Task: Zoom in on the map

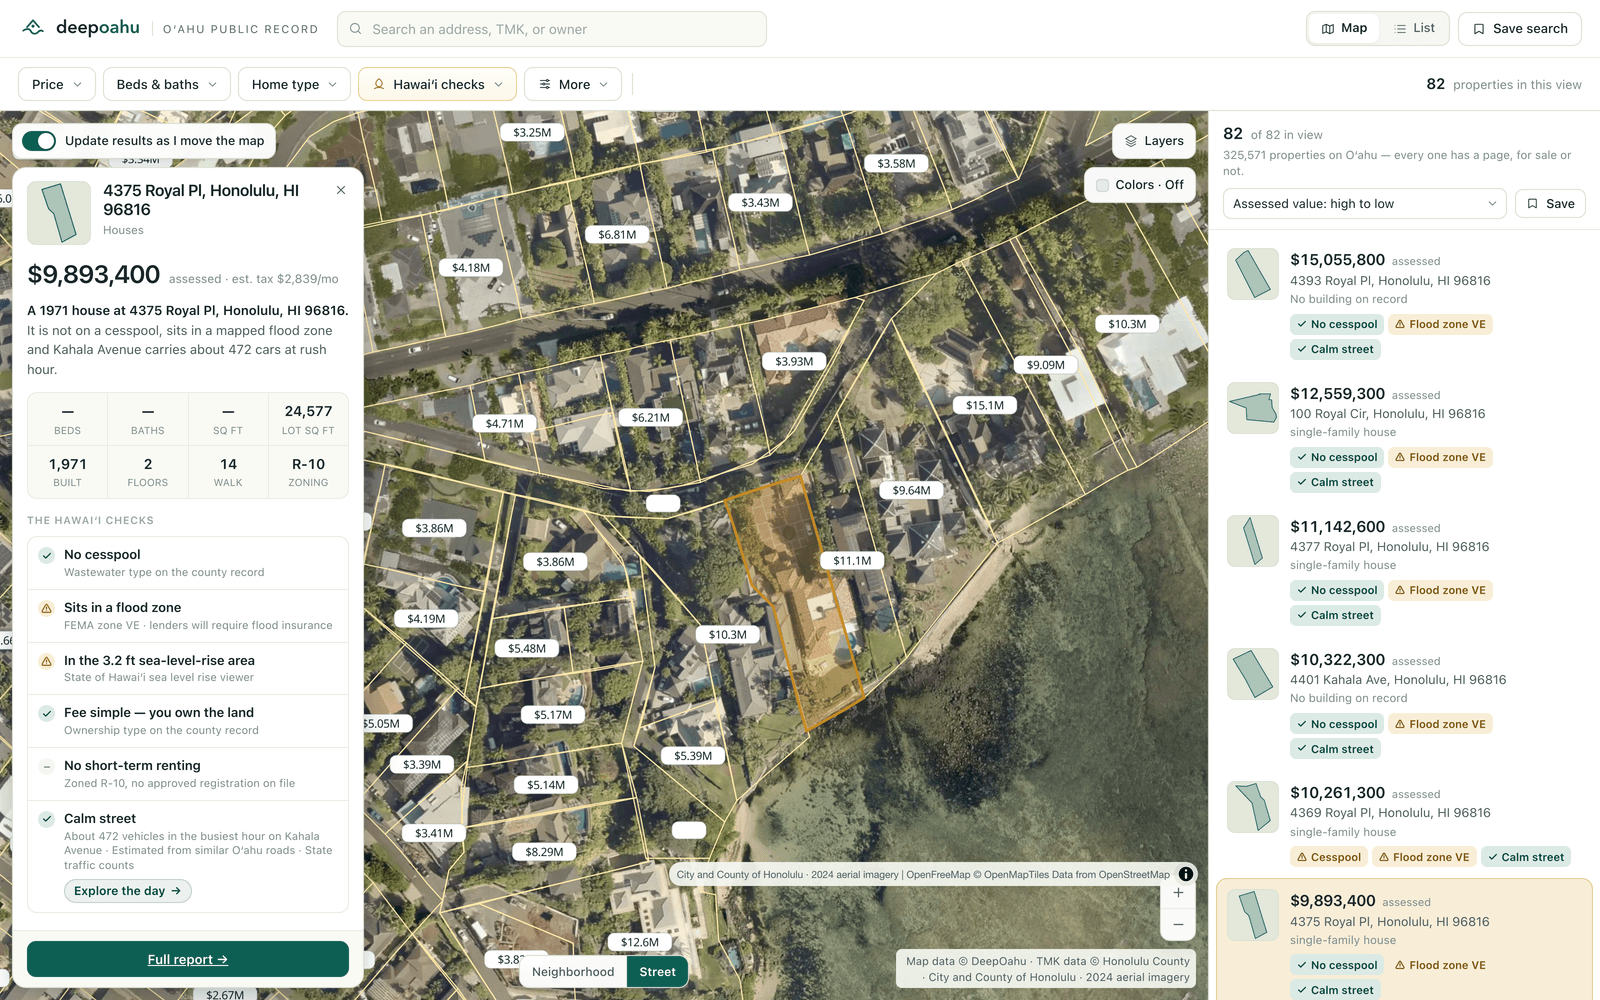Action: click(1178, 893)
